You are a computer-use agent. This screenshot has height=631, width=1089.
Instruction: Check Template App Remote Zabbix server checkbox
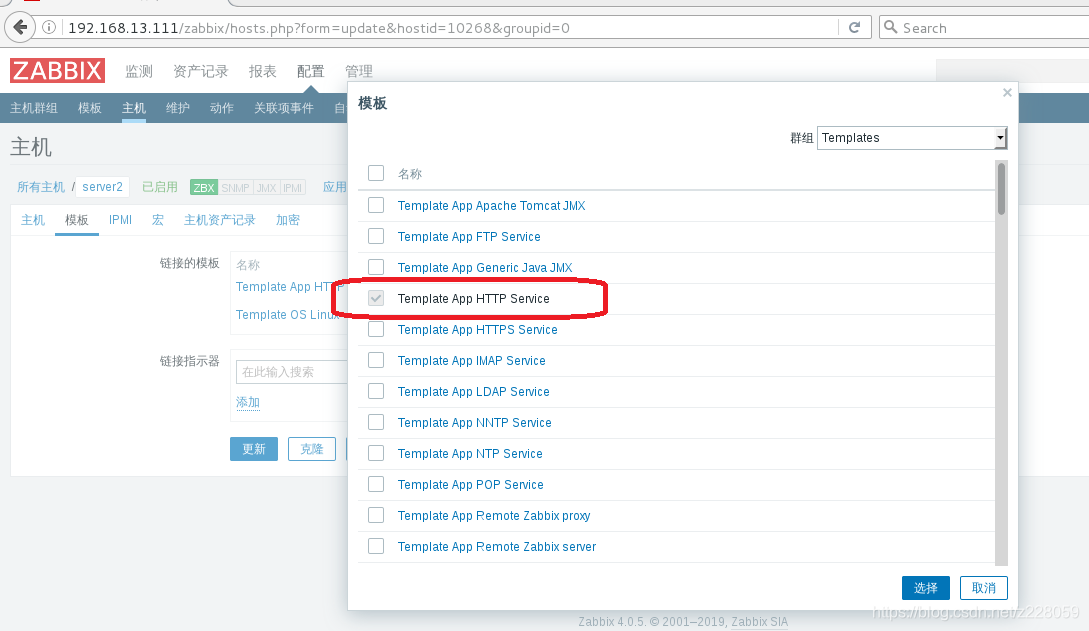coord(376,546)
